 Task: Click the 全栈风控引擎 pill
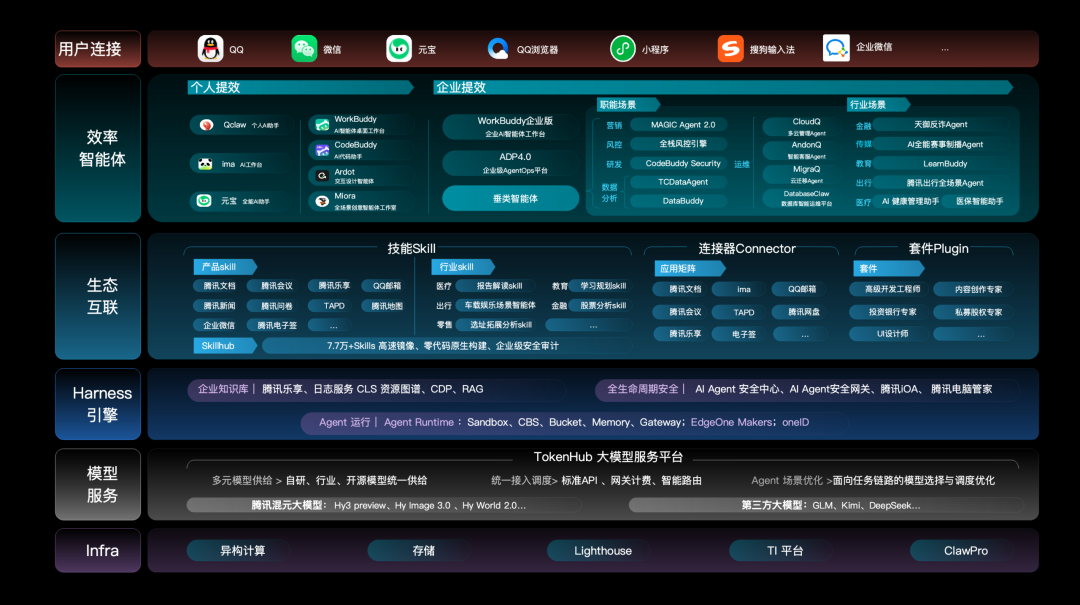[679, 144]
